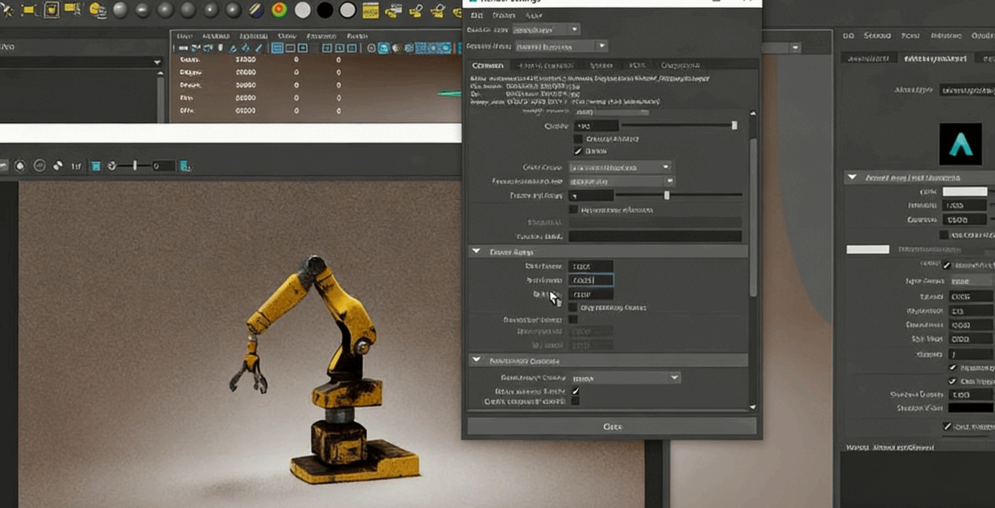Screen dimensions: 995x508
Task: Collapse the Frame Range section
Action: 476,252
